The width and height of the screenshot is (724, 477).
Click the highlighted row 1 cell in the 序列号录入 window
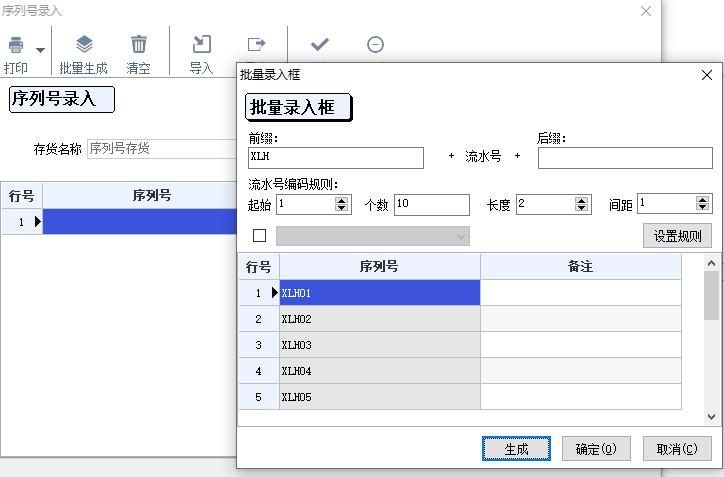139,222
